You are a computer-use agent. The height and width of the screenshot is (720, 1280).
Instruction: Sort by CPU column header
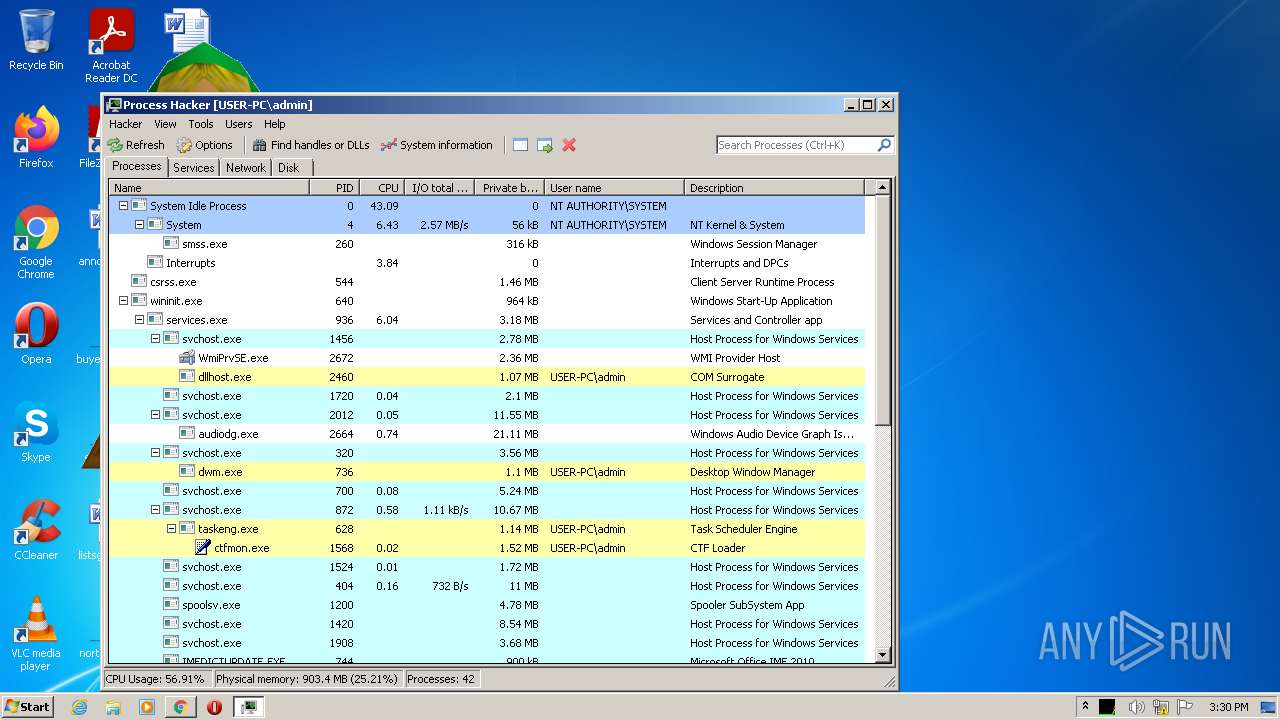(381, 188)
